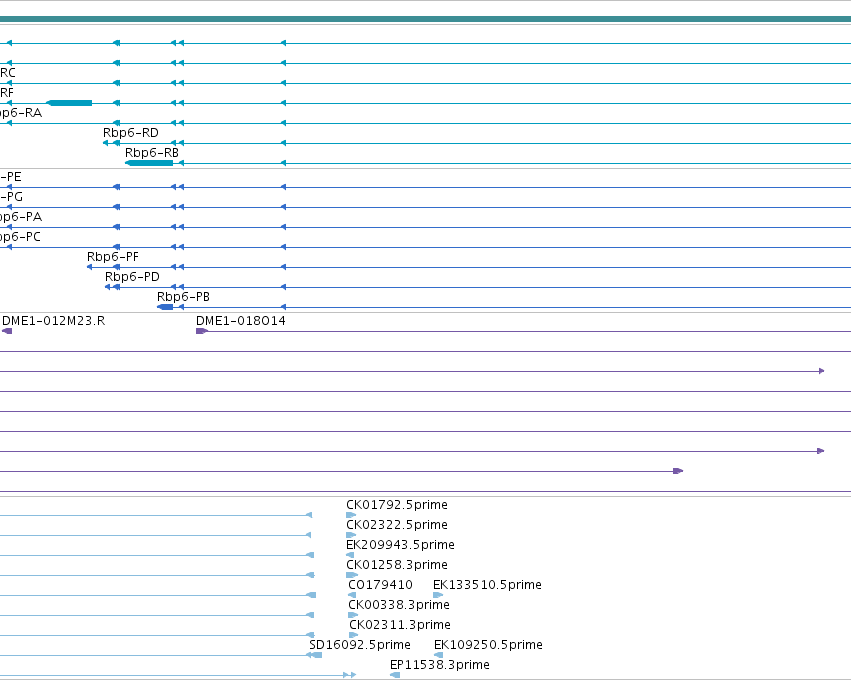Click the EST glyph below EK133510.5prime
This screenshot has height=680, width=851.
click(438, 595)
